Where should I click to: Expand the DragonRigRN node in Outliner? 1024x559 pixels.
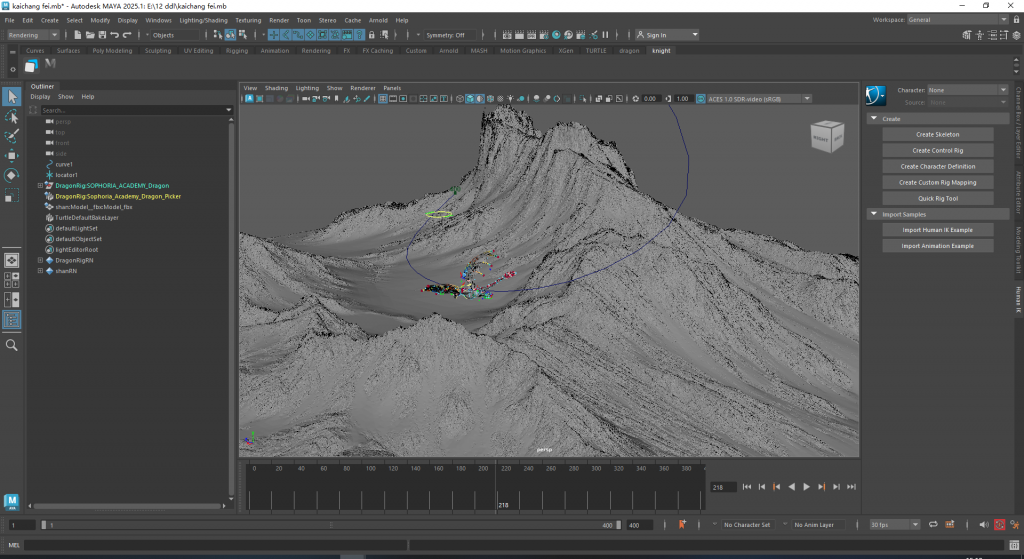[40, 260]
